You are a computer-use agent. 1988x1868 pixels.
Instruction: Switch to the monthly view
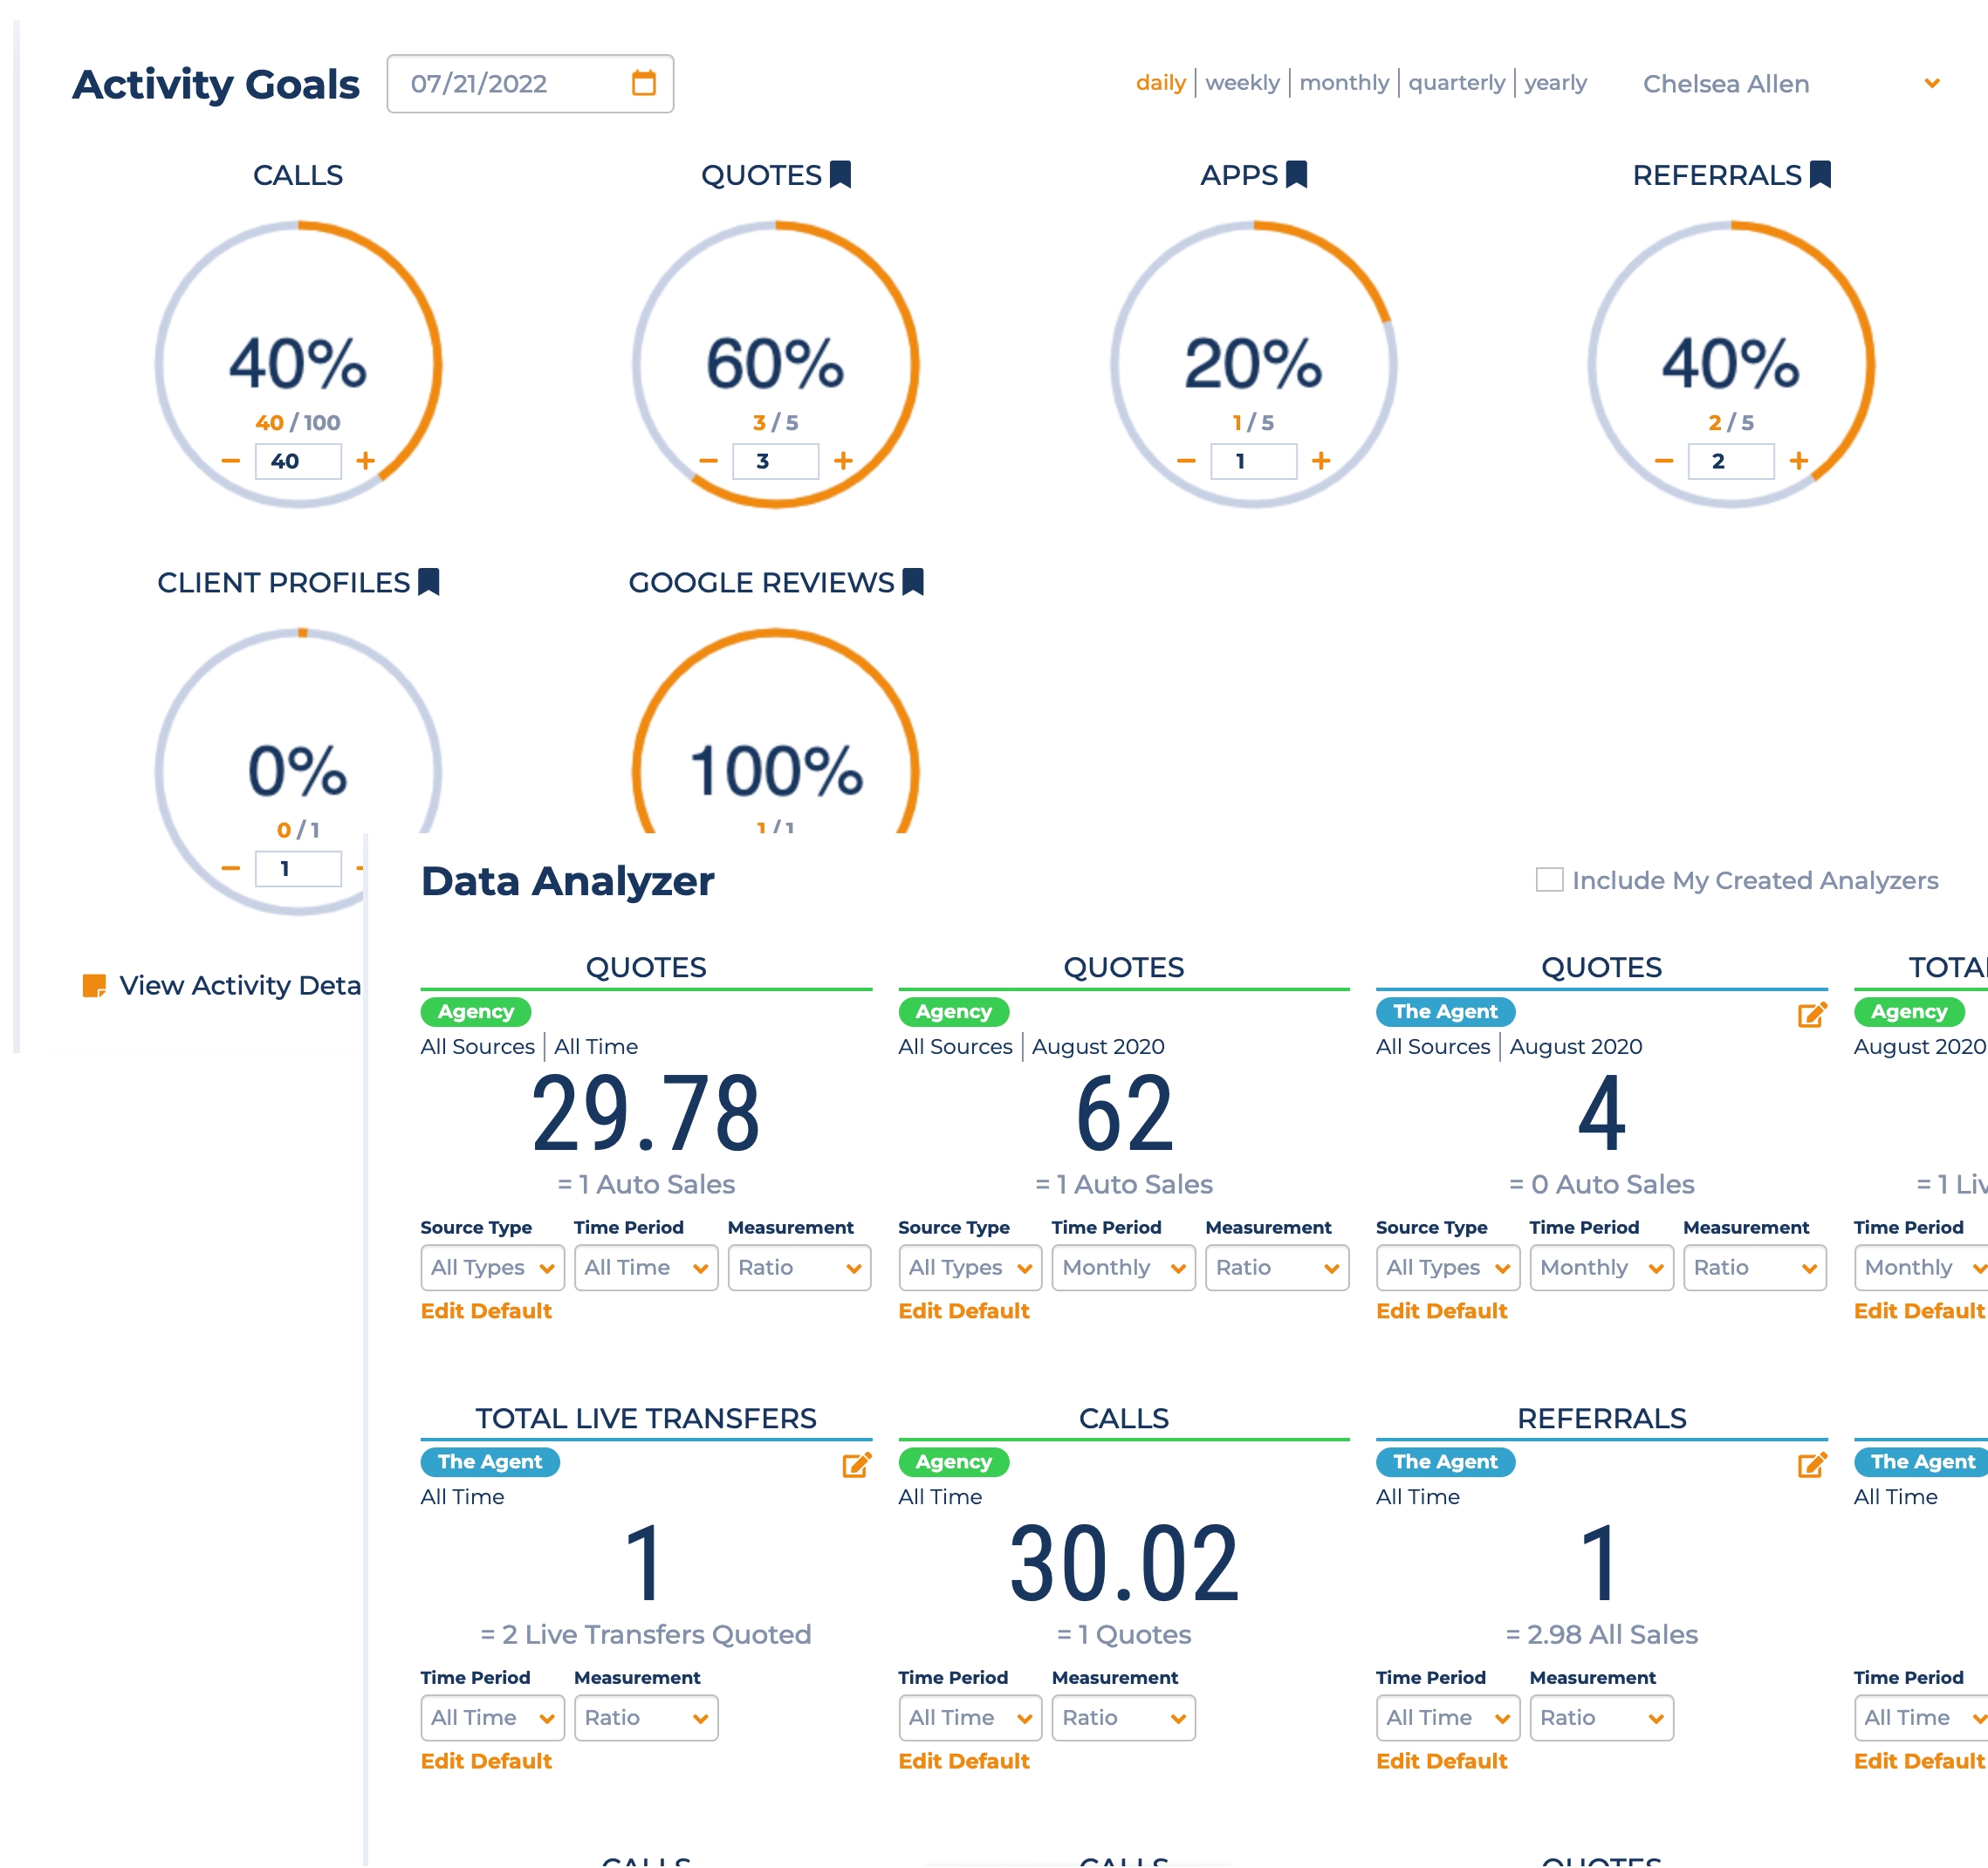pyautogui.click(x=1345, y=83)
